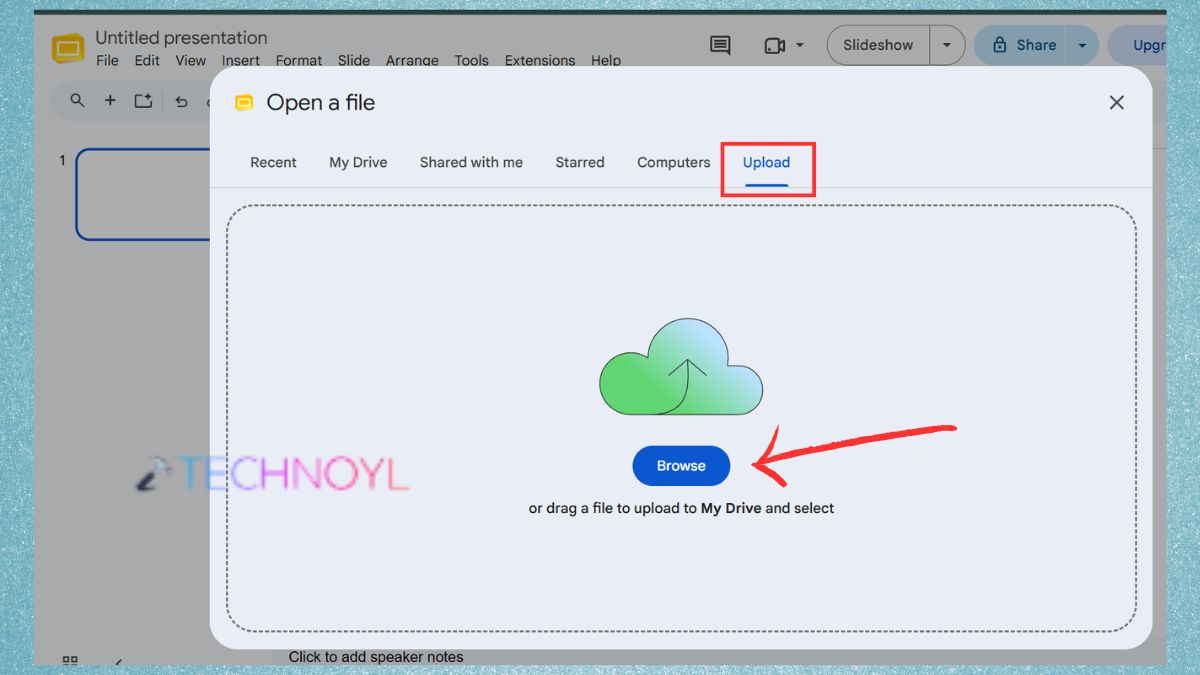Open the Extensions menu
The image size is (1200, 675).
[540, 60]
